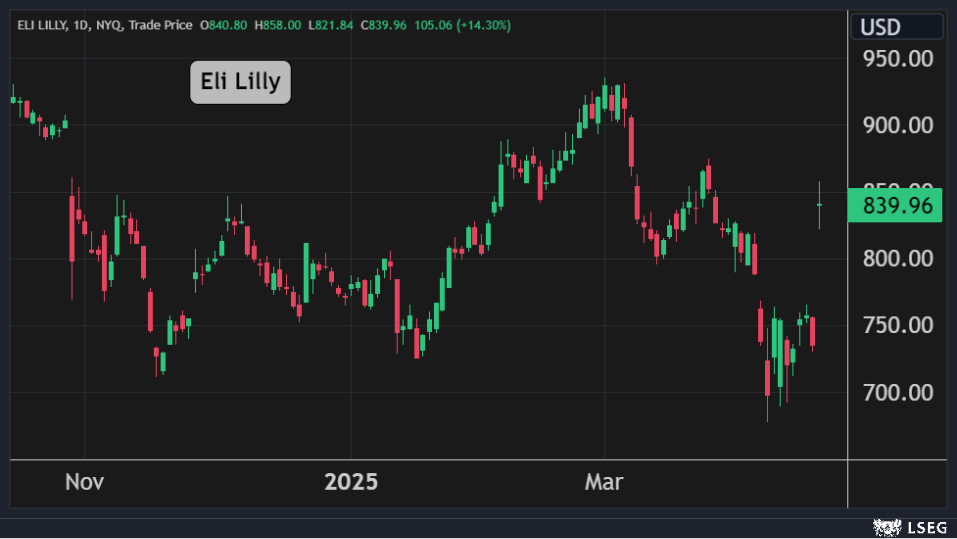Click the 950.00 price axis label
Viewport: 957px width, 539px height.
click(898, 59)
